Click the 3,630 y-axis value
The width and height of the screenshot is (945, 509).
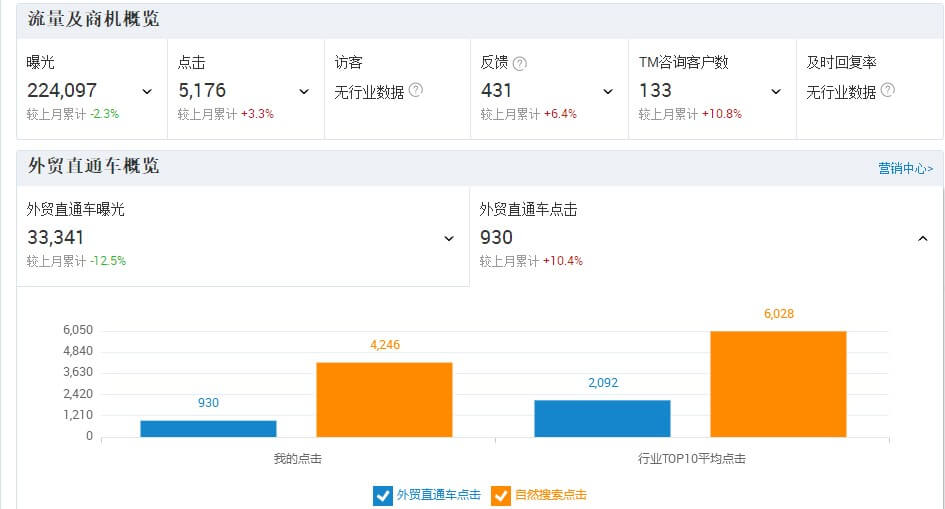78,372
